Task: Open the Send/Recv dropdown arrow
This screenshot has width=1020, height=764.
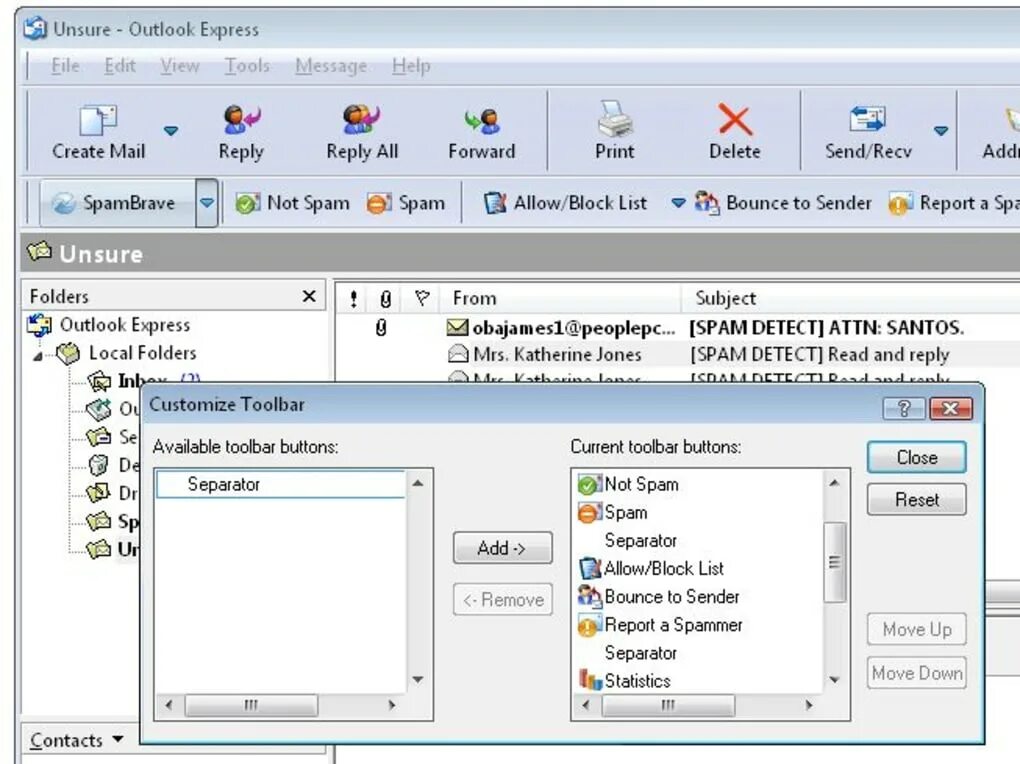Action: pyautogui.click(x=941, y=131)
